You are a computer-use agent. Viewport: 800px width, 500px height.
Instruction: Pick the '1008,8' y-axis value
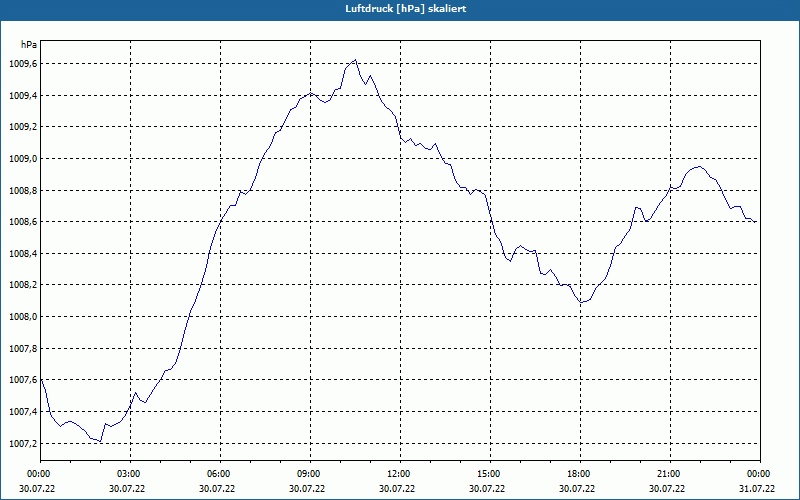(23, 190)
